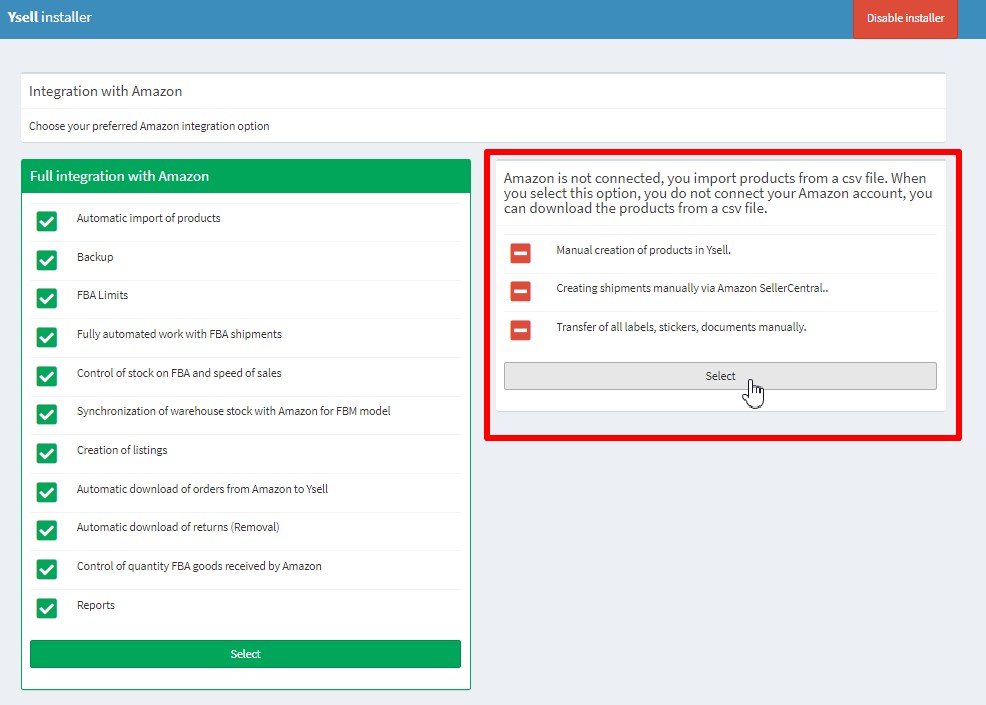Click 'Automatic download of returns (Removal)' text
Viewport: 986px width, 705px height.
[178, 527]
